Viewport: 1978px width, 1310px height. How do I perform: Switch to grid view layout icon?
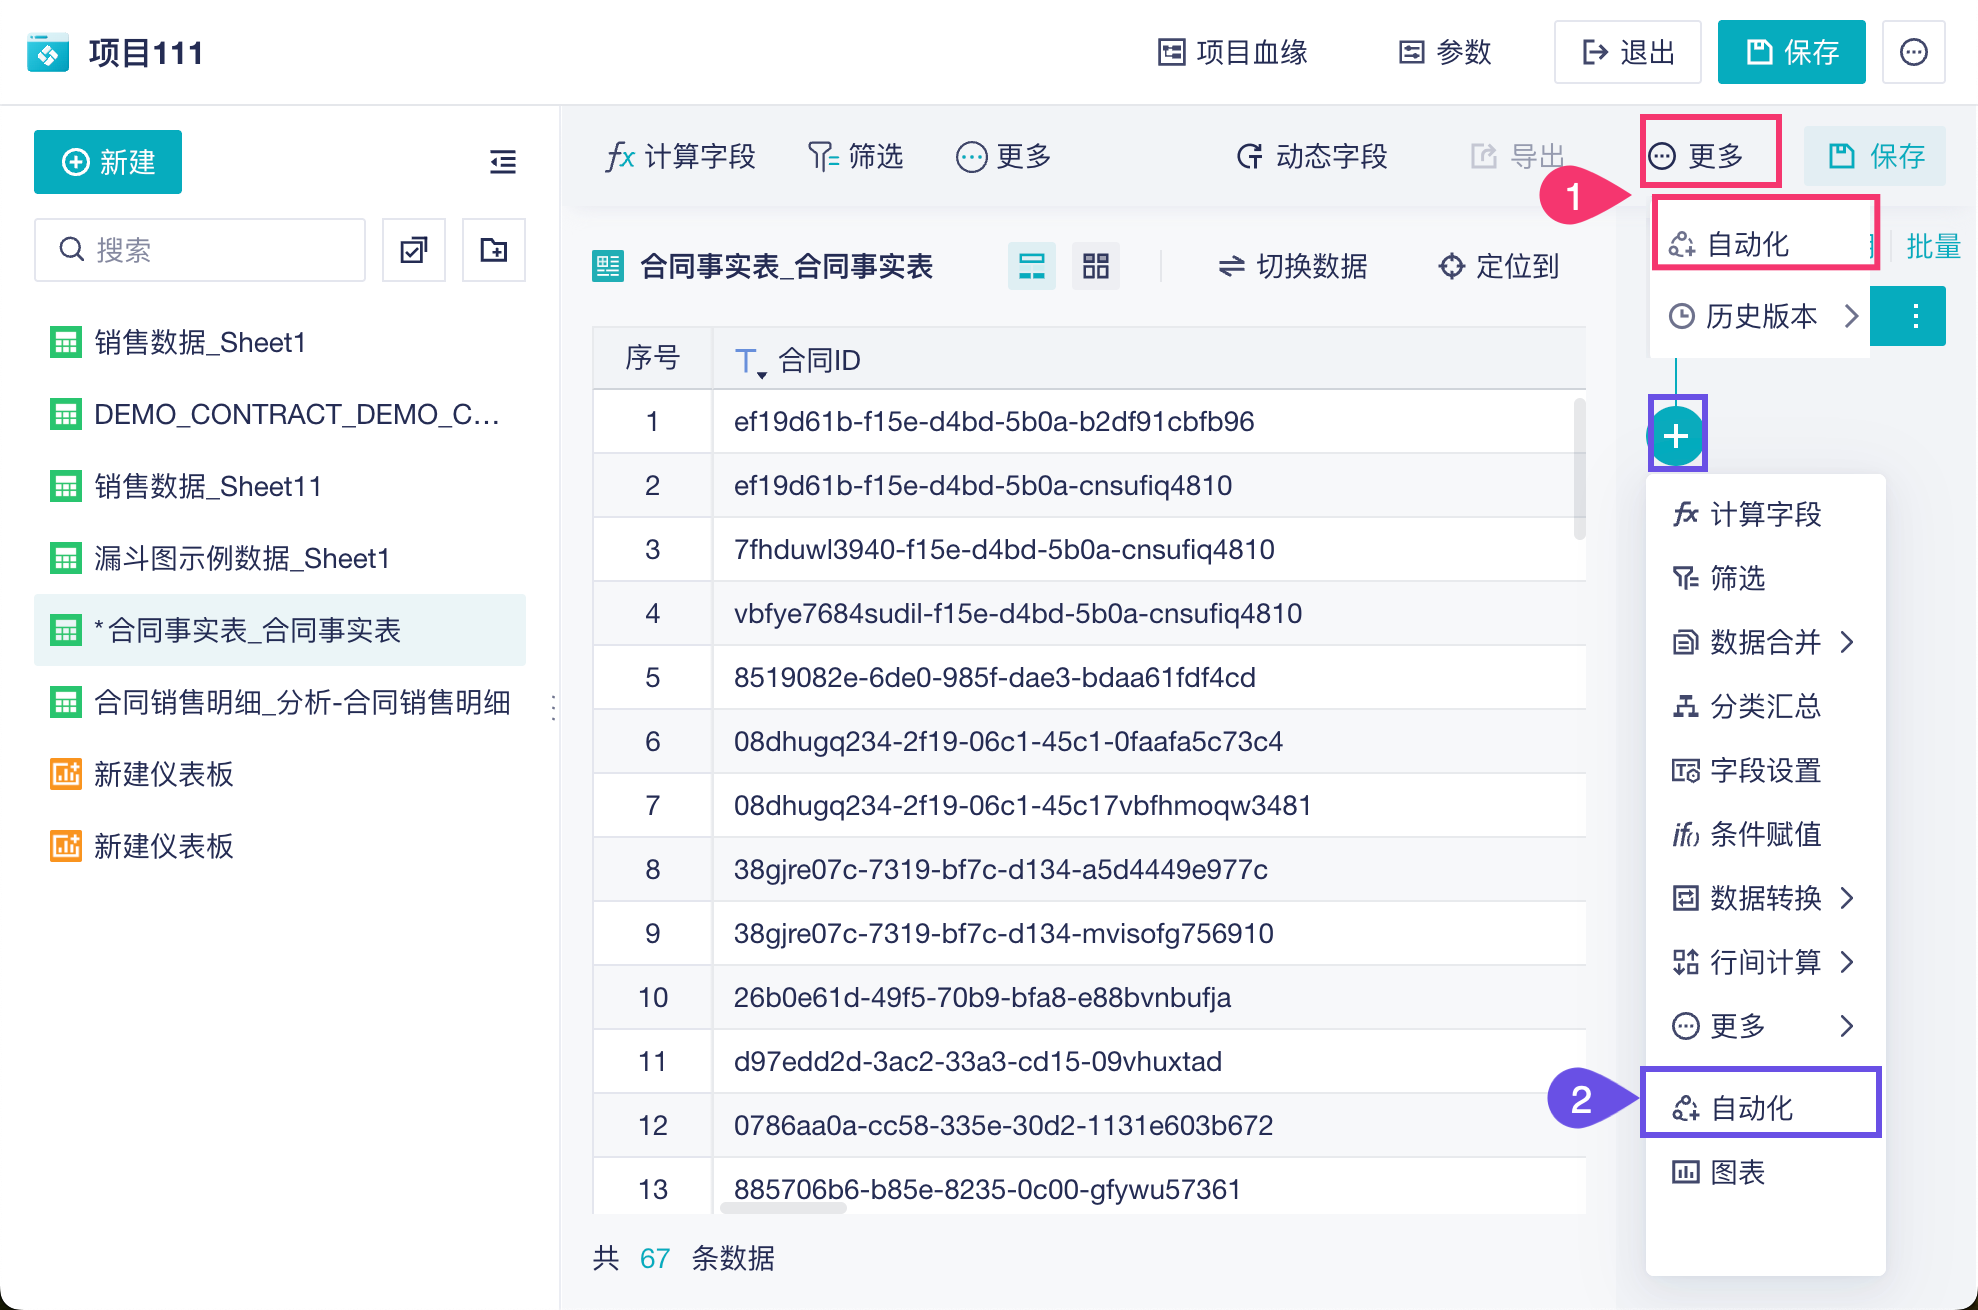coord(1096,266)
